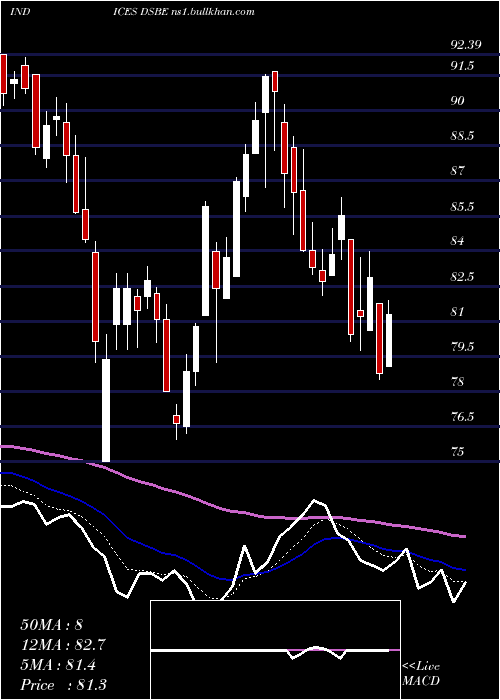Click the IND text in header

click(20, 11)
